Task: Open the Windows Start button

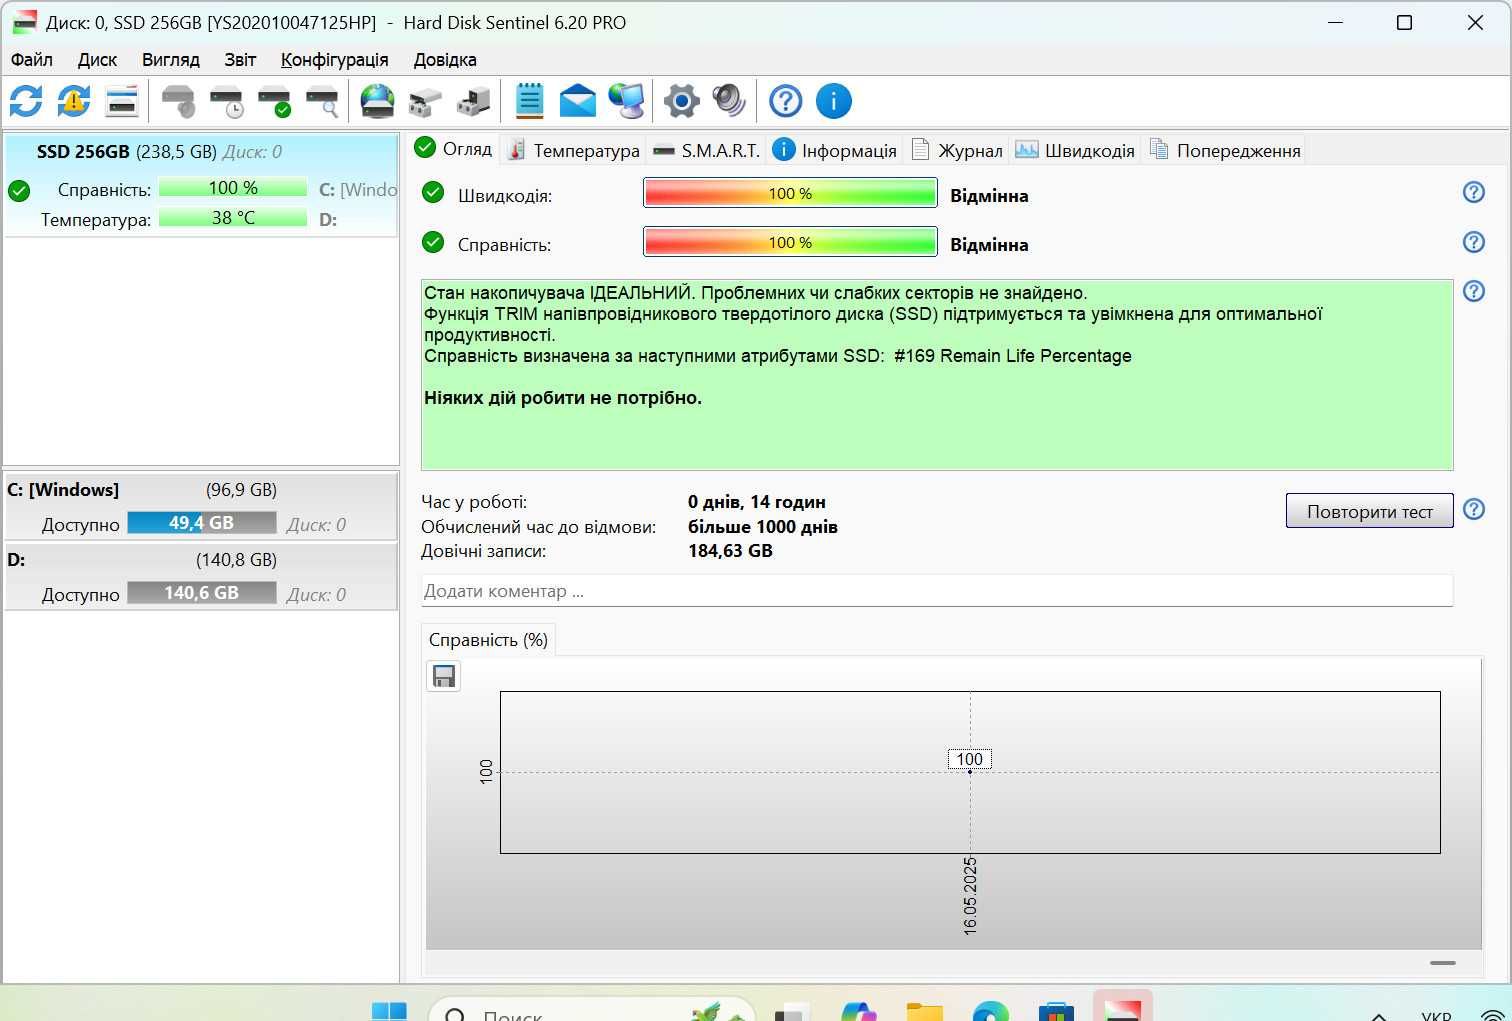Action: (x=389, y=1010)
